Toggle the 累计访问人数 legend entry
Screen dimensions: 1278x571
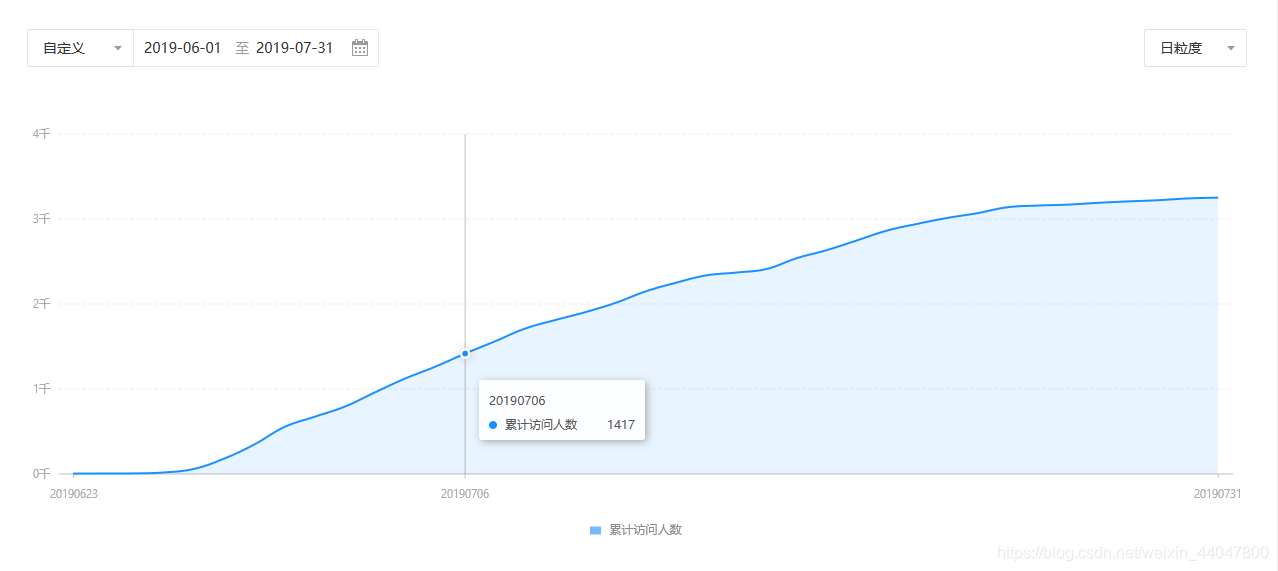(x=636, y=530)
